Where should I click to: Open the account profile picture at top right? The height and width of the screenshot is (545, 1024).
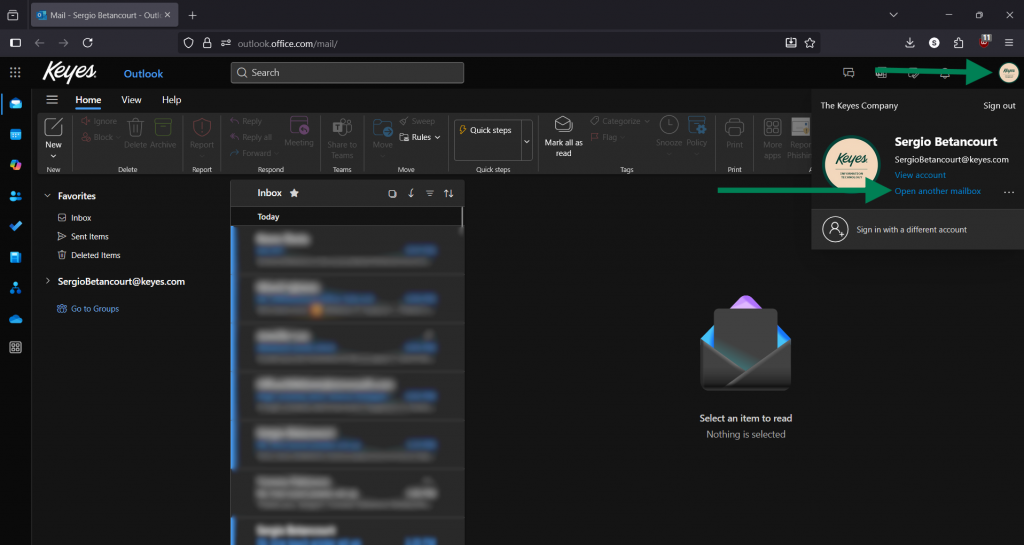(1008, 72)
